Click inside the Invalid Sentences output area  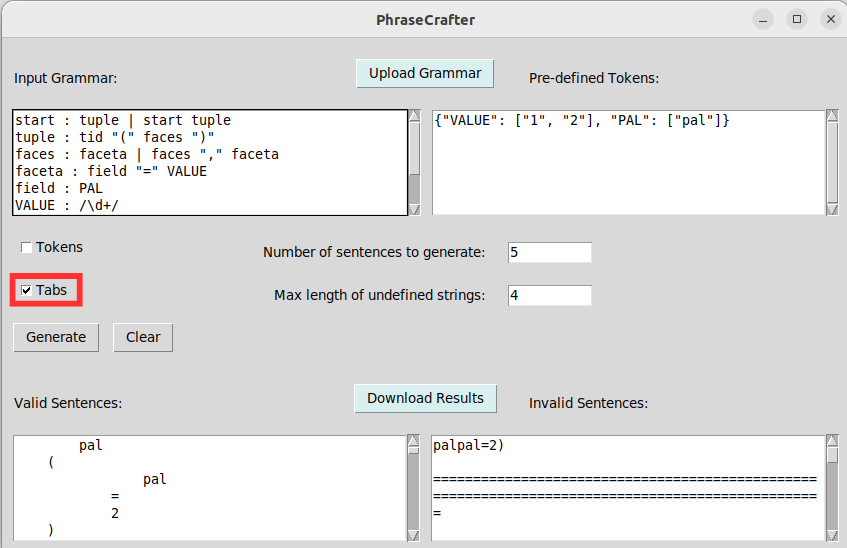coord(628,488)
